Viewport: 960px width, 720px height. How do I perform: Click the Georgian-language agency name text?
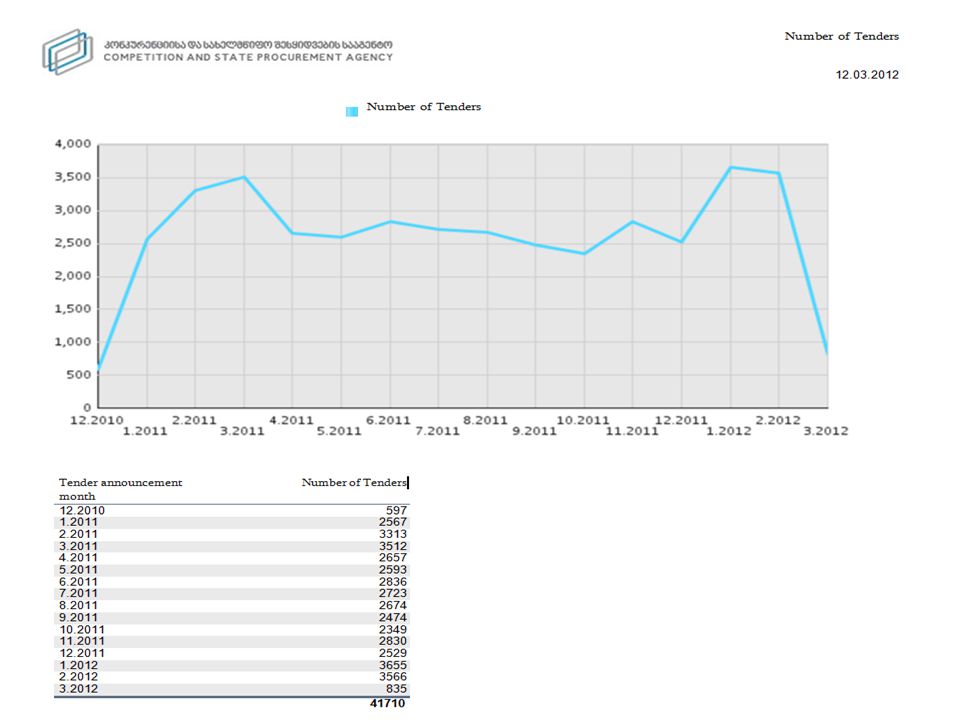point(248,45)
